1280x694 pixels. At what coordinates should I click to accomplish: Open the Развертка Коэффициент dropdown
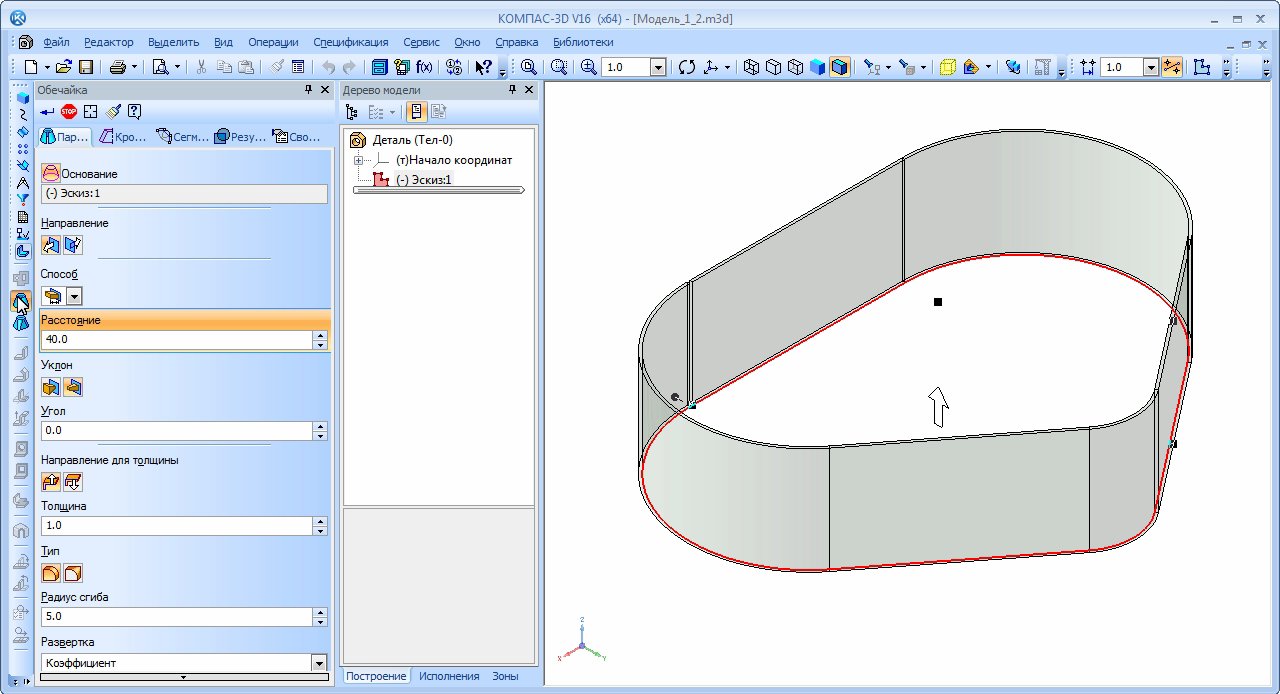[319, 663]
